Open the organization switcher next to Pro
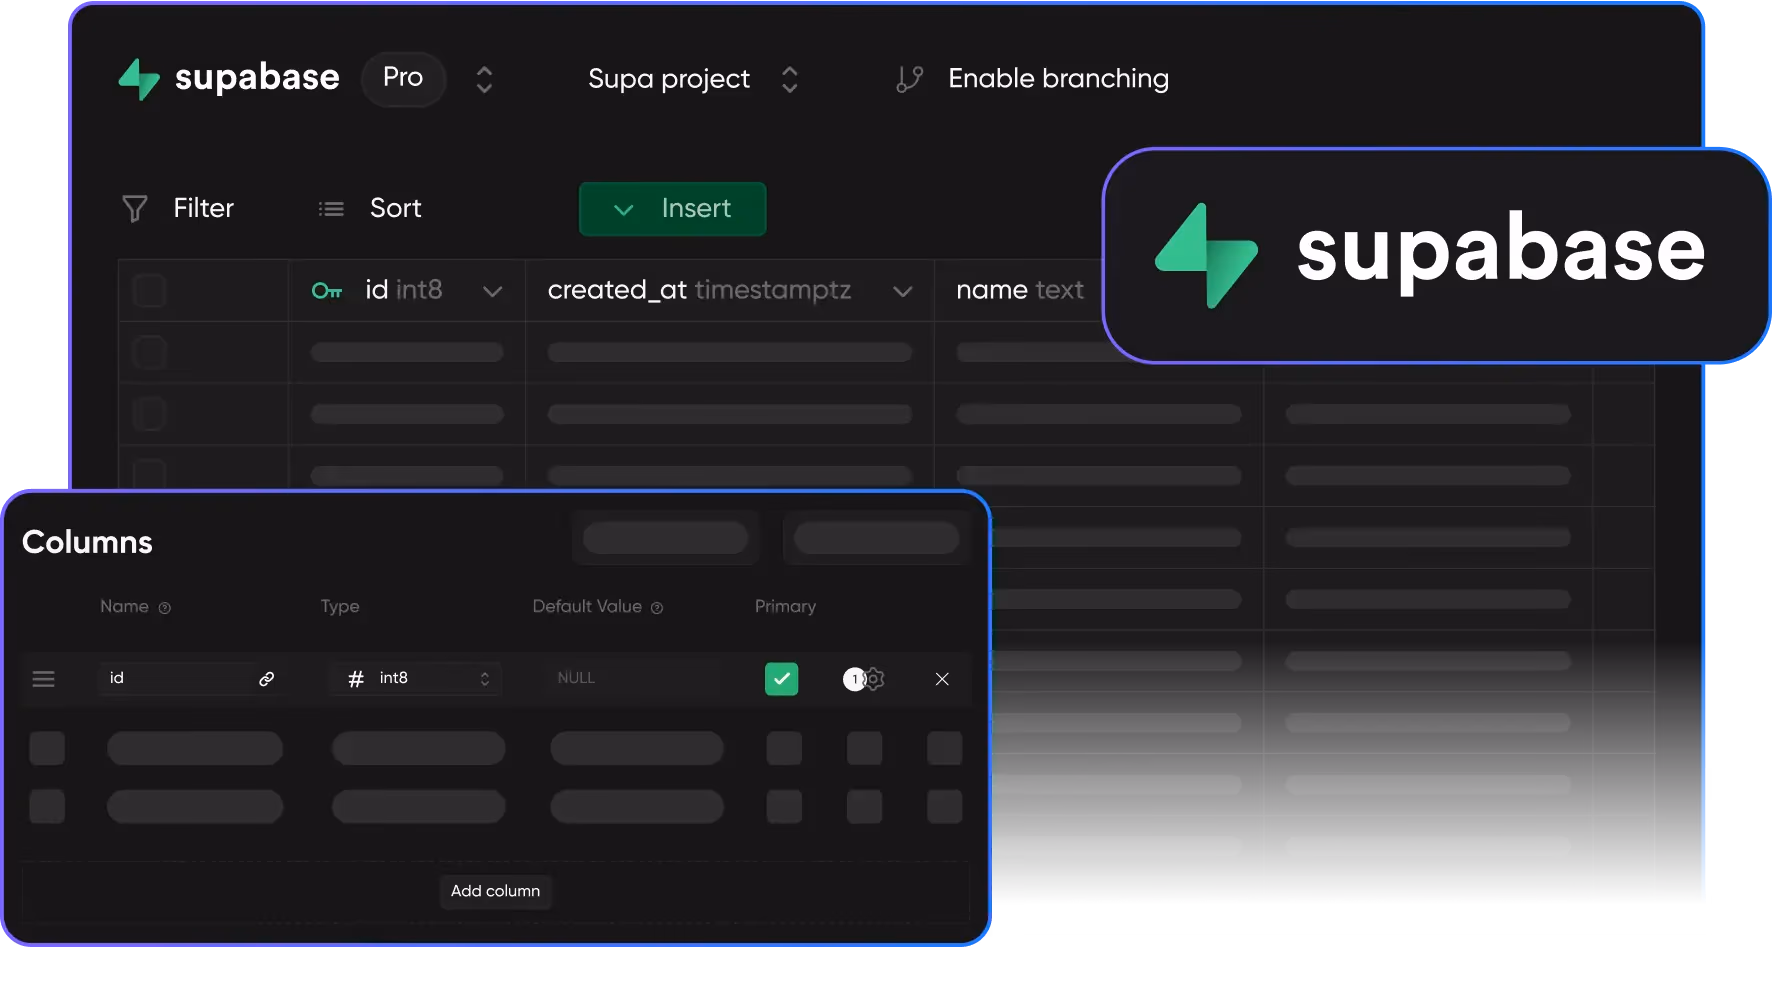 coord(484,79)
